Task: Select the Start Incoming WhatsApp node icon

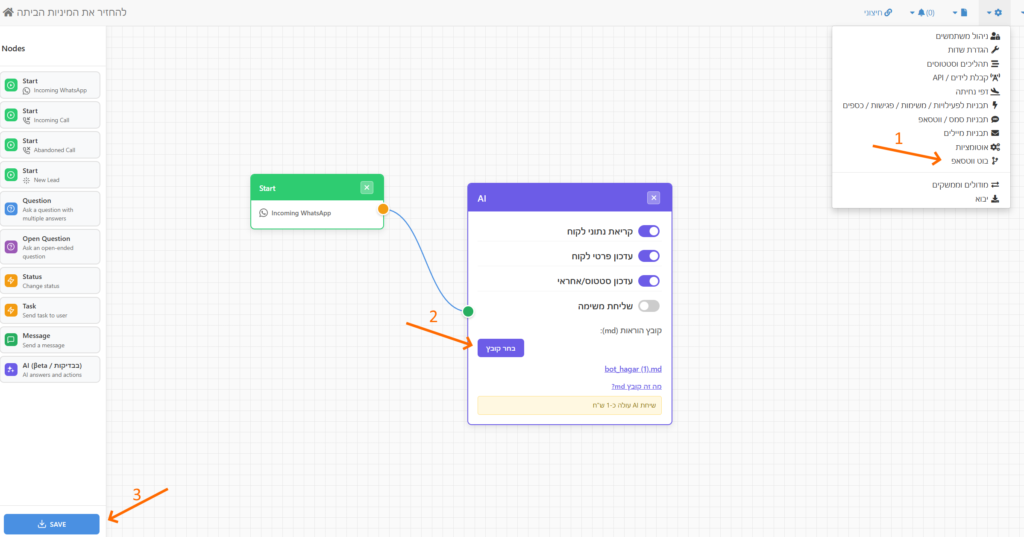Action: click(11, 85)
